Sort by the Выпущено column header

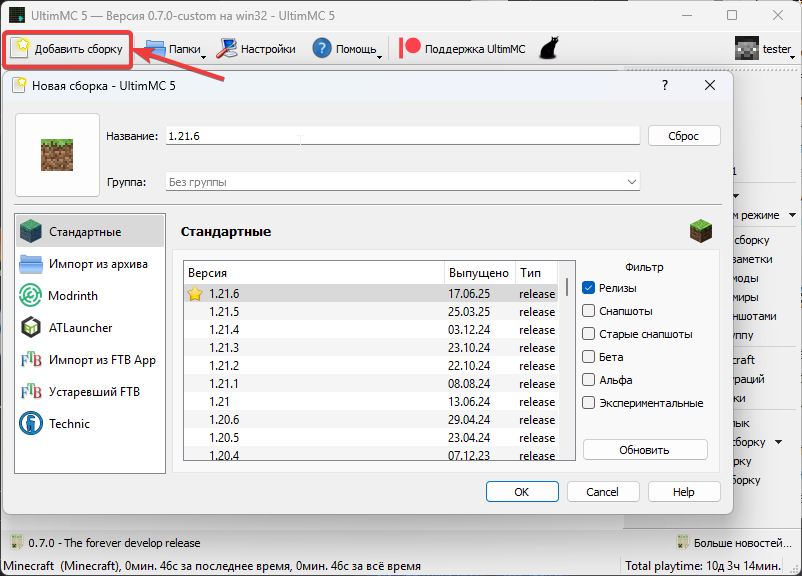480,273
